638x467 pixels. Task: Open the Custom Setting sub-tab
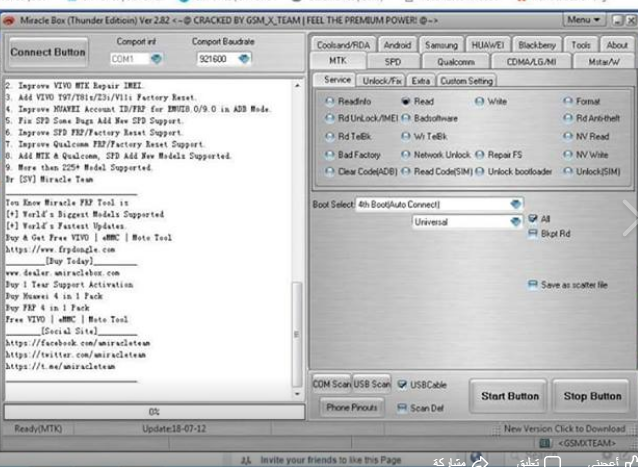(466, 81)
